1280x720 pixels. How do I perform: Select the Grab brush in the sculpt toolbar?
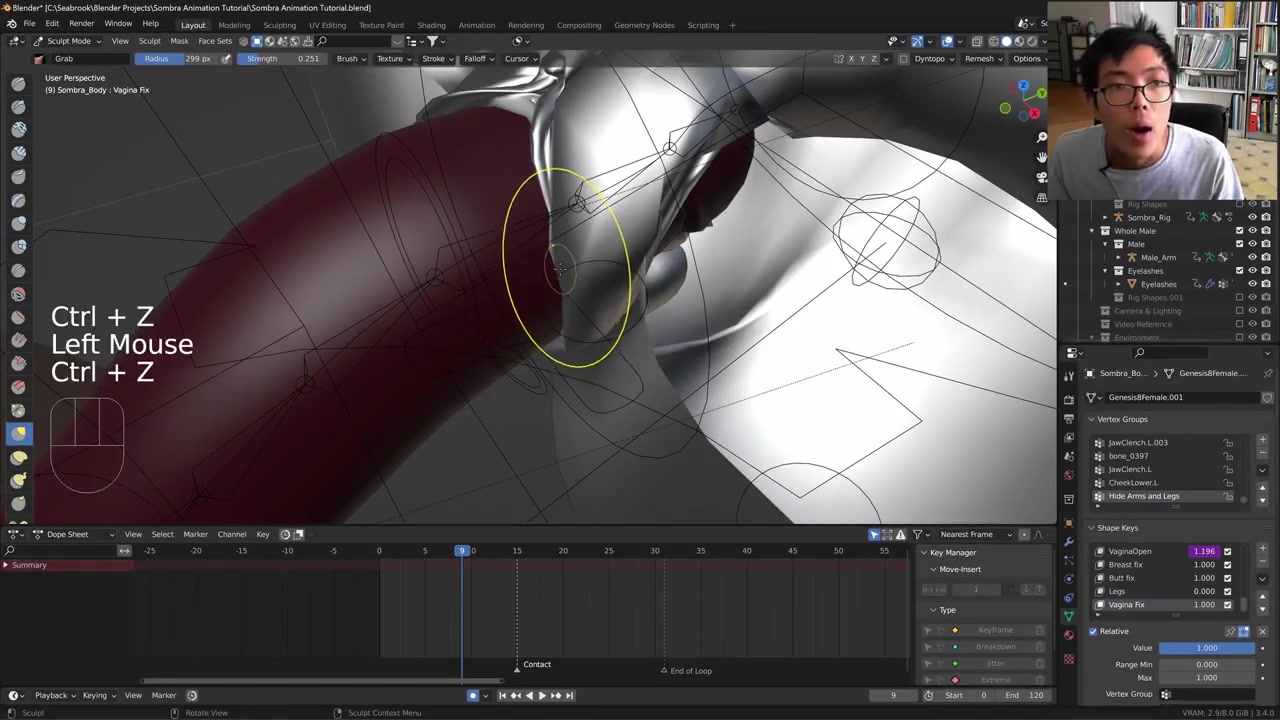click(18, 433)
